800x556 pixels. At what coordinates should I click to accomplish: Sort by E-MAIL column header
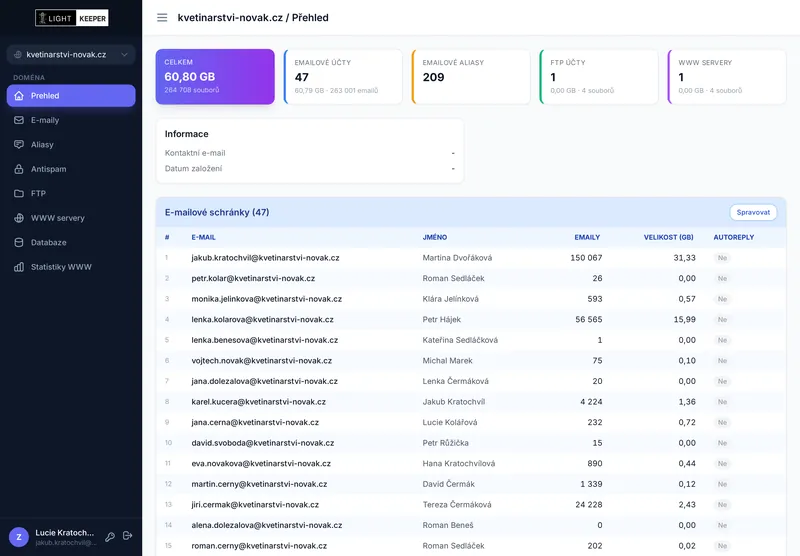tap(204, 237)
